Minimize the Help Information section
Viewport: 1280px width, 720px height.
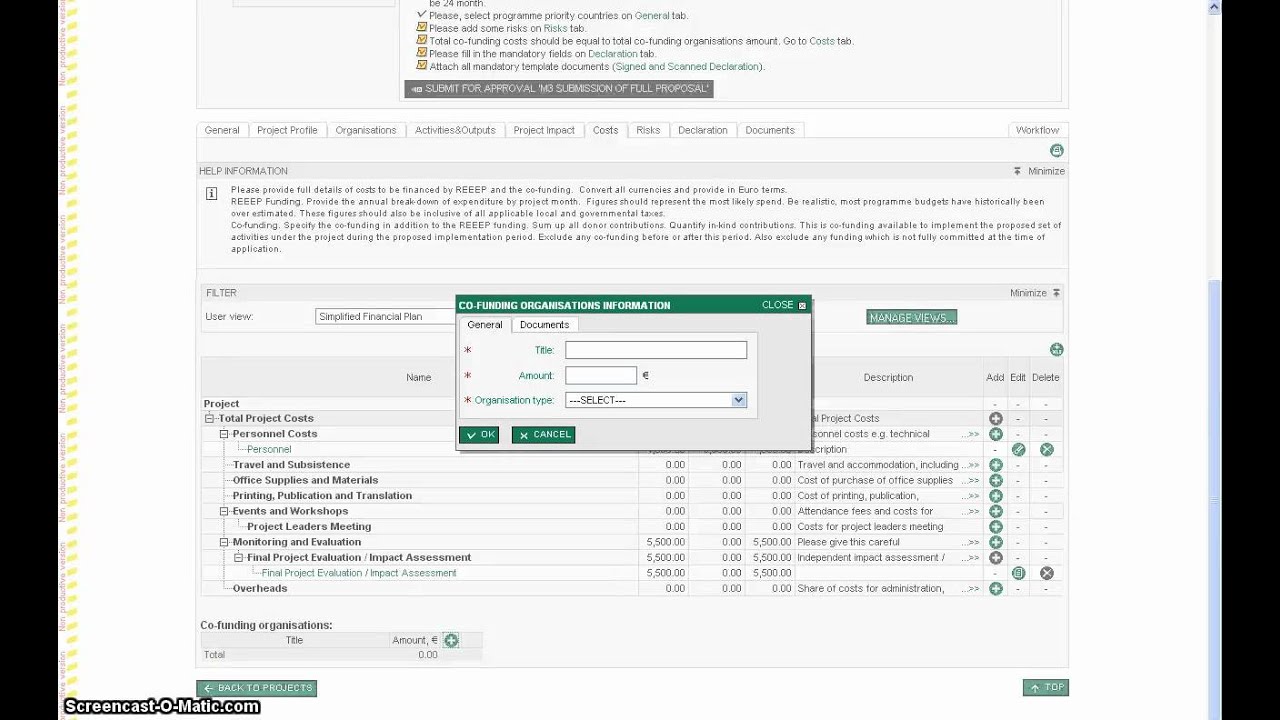1039,172
